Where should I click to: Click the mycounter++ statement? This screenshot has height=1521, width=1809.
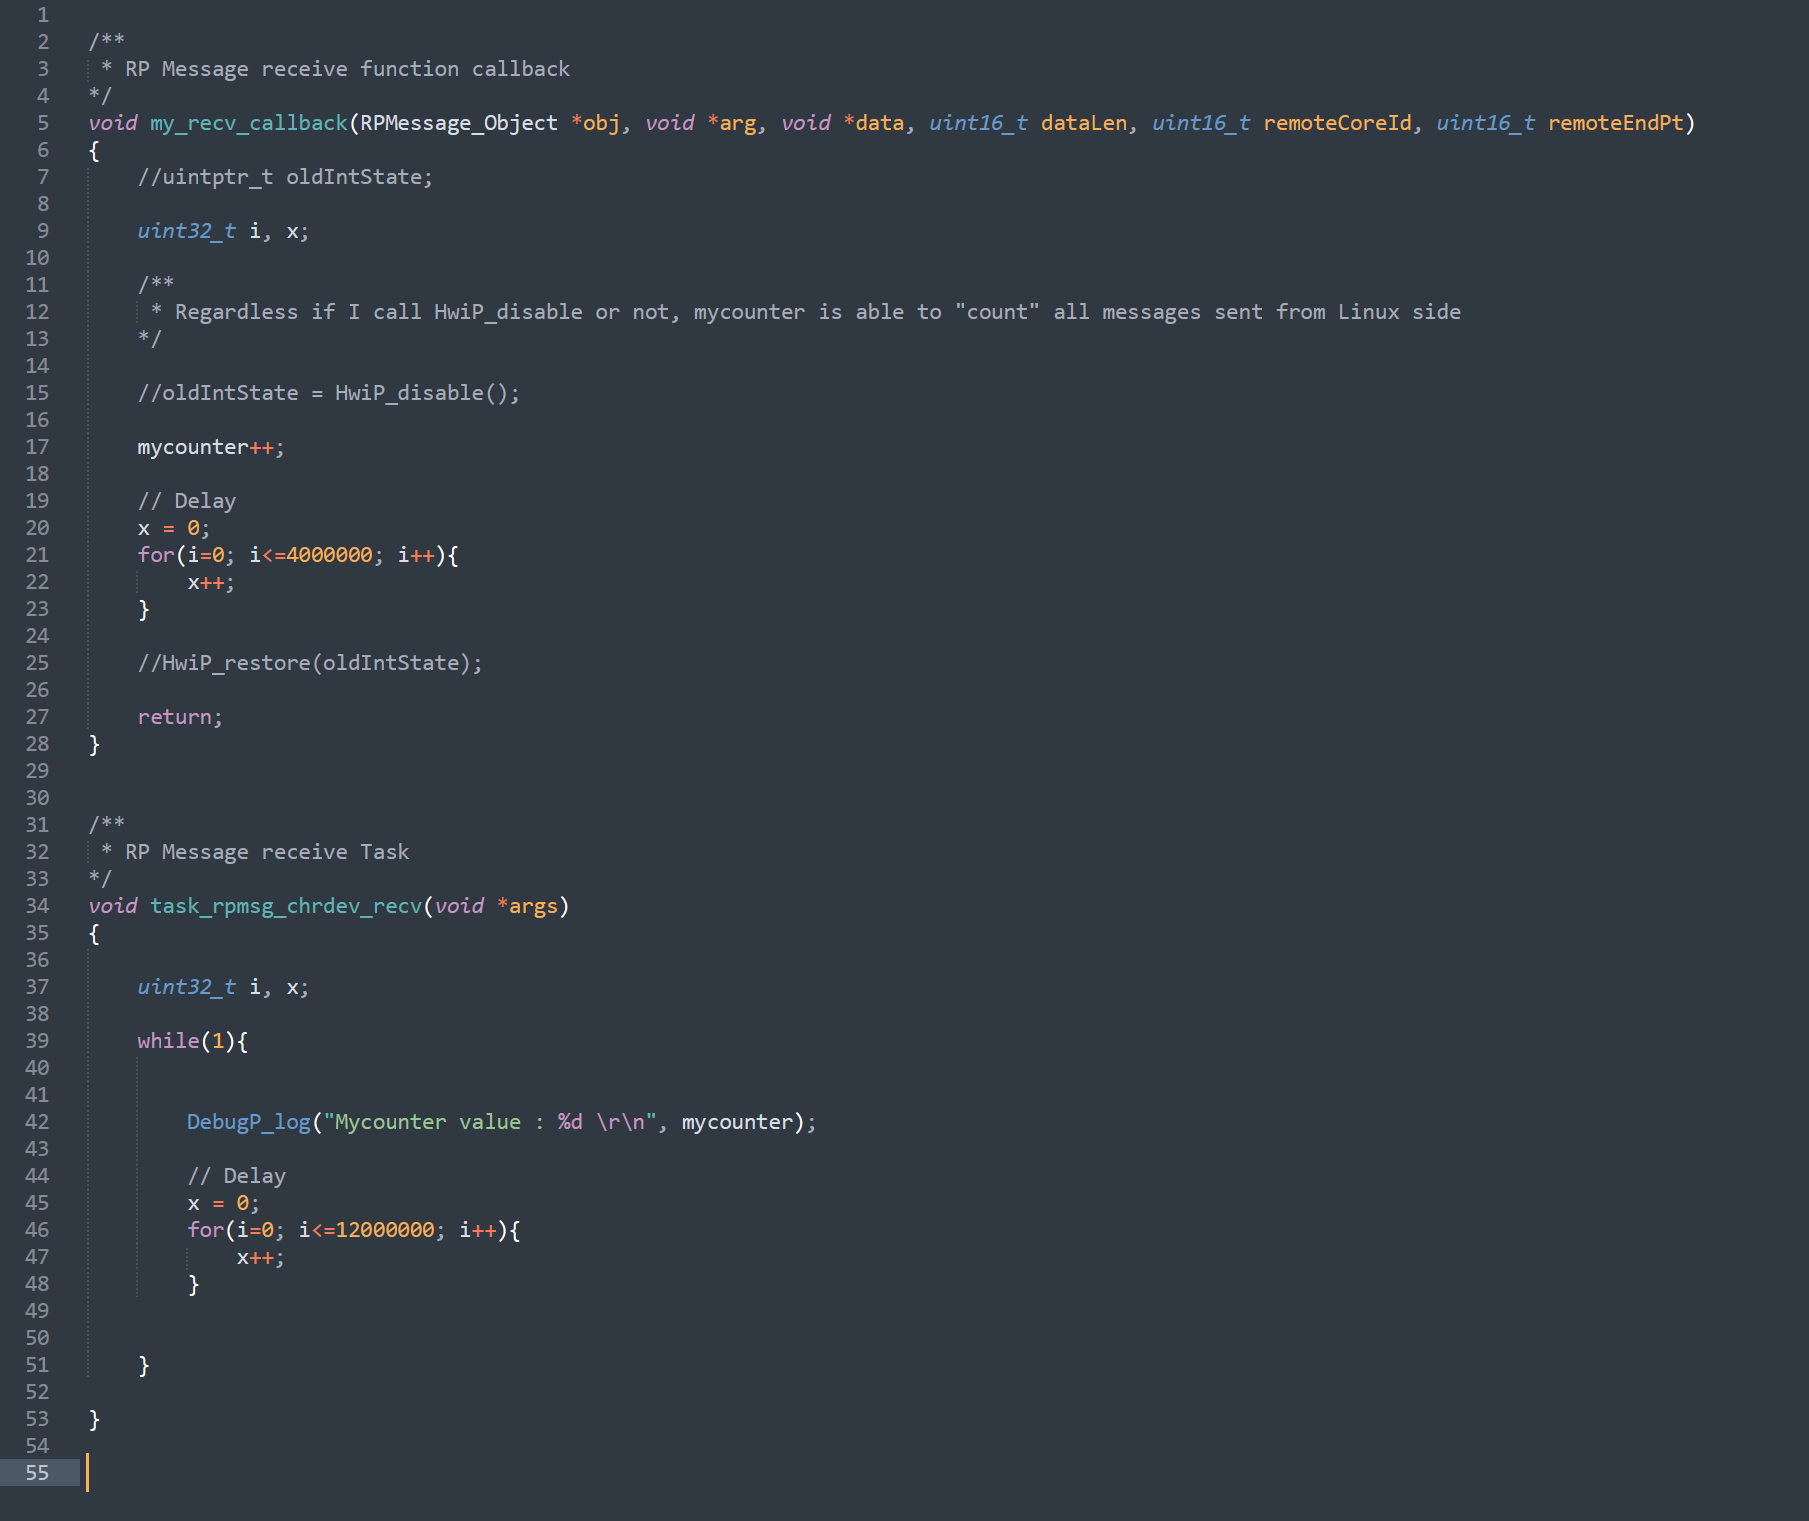pos(210,447)
